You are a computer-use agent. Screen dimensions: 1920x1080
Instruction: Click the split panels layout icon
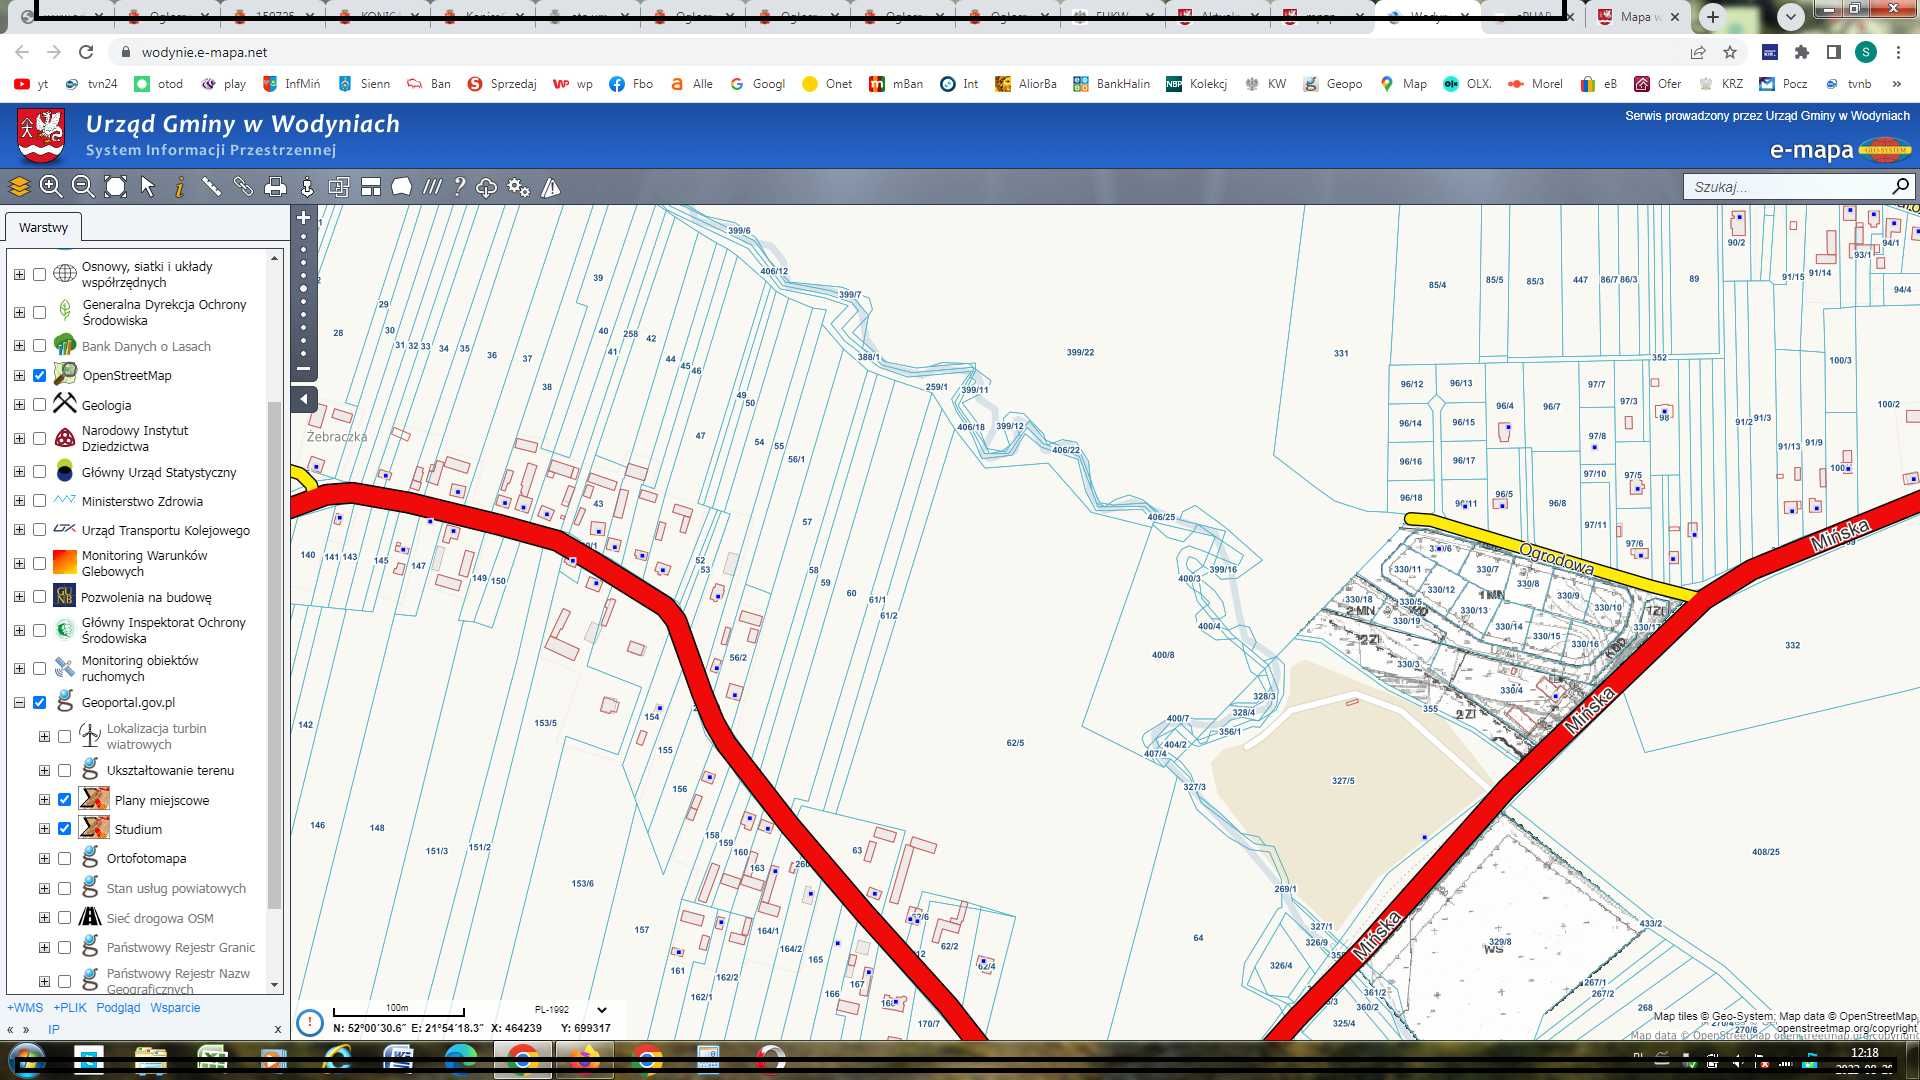pyautogui.click(x=371, y=187)
